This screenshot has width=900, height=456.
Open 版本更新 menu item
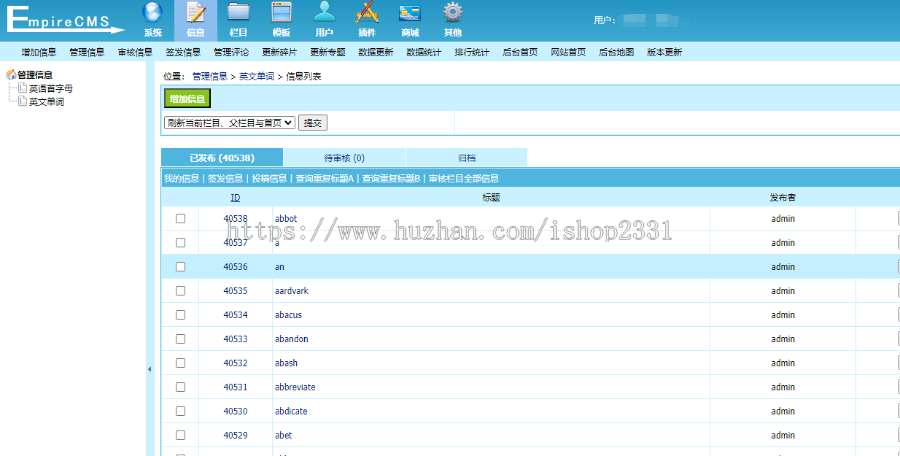(665, 52)
